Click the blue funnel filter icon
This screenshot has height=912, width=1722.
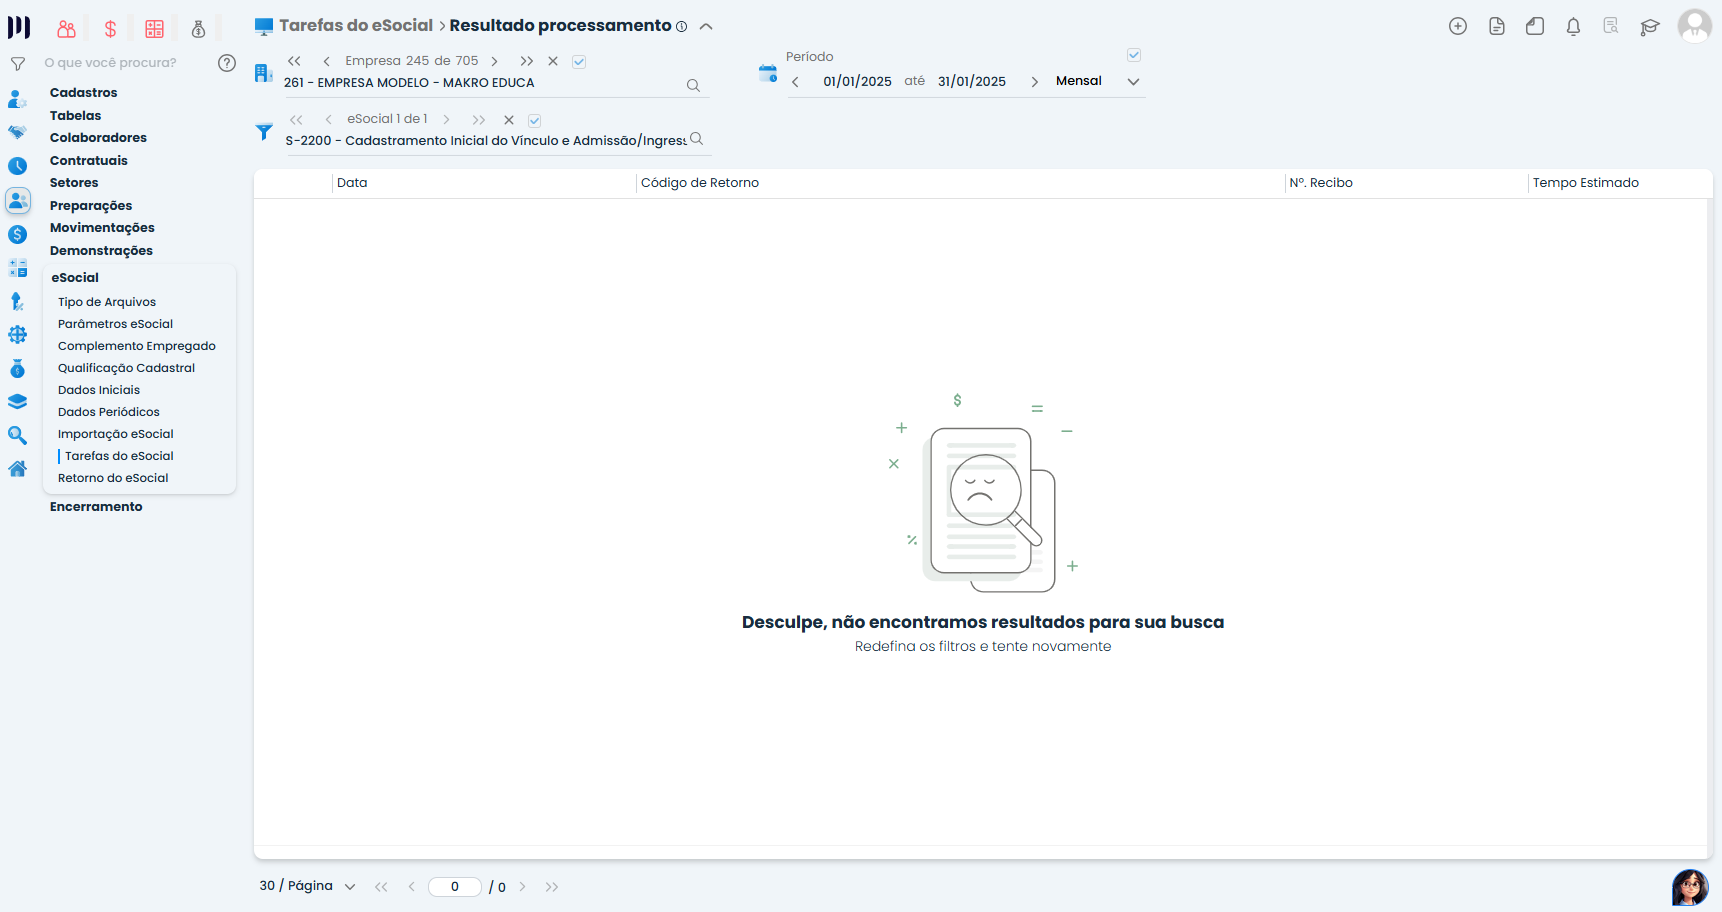264,132
